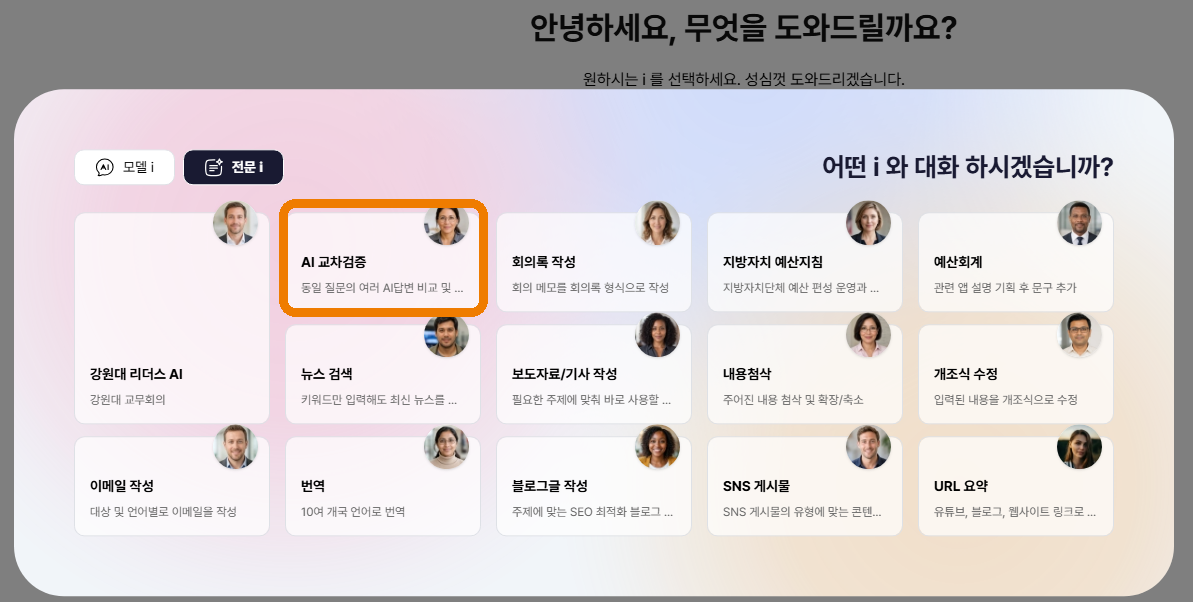Click the URL 요약 avatar portrait
This screenshot has width=1193, height=602.
(1079, 447)
